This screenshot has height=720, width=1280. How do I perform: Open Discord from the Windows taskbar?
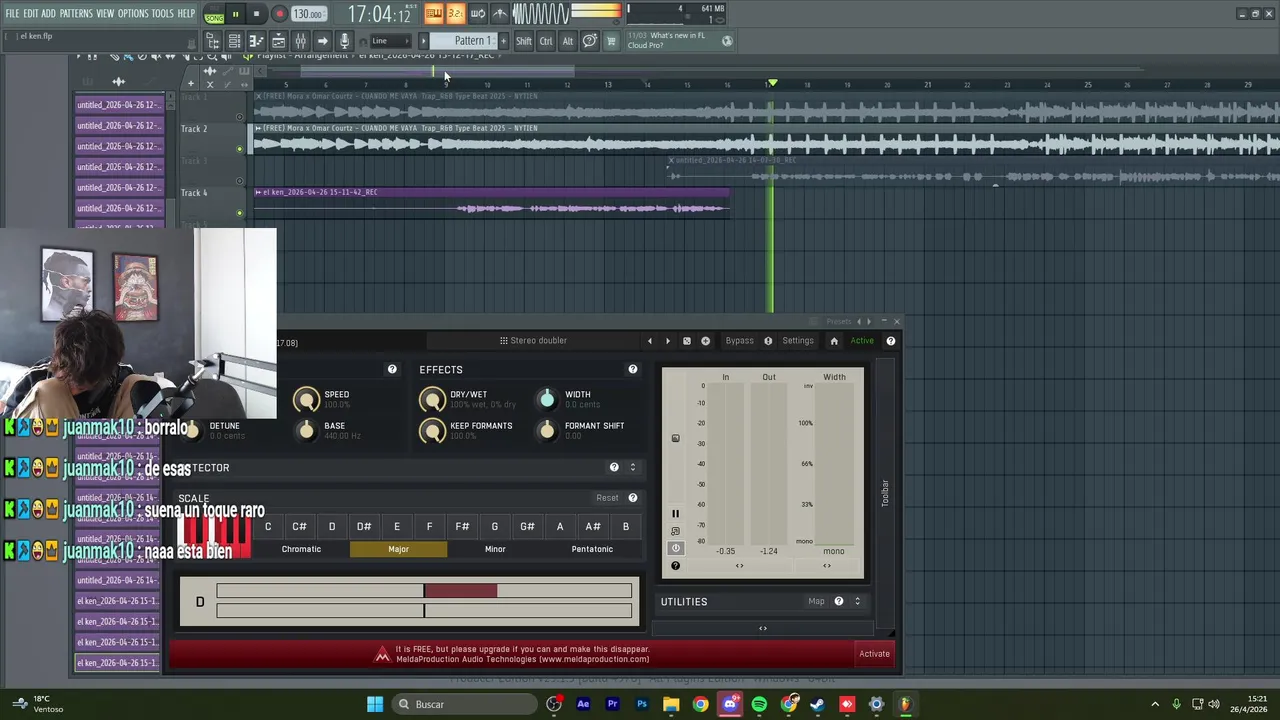tap(730, 704)
